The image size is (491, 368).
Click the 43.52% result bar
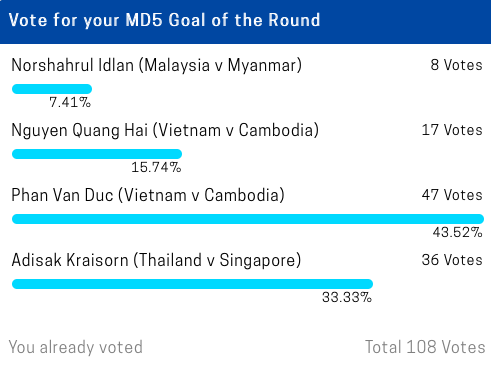coord(248,219)
